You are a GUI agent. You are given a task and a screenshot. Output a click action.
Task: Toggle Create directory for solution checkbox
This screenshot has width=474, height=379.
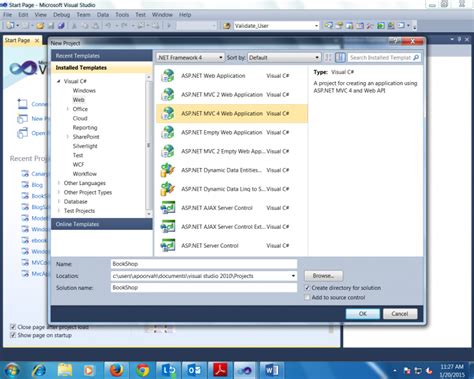click(x=307, y=288)
